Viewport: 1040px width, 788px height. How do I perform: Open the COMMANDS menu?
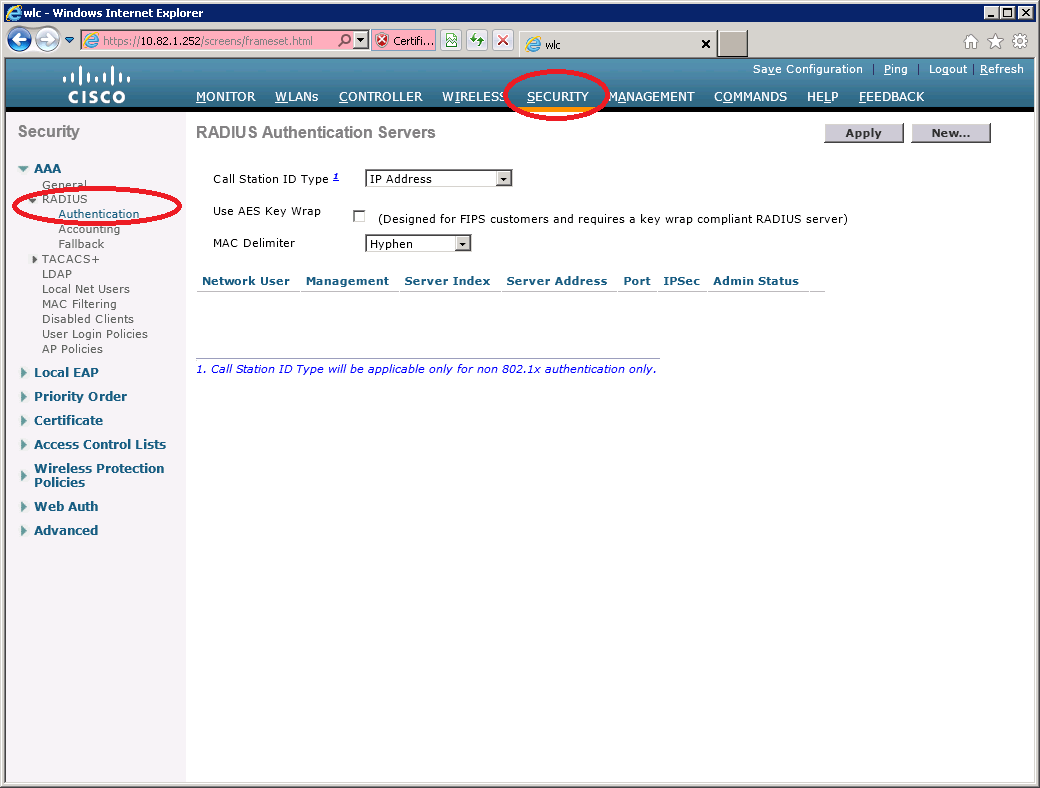[750, 97]
